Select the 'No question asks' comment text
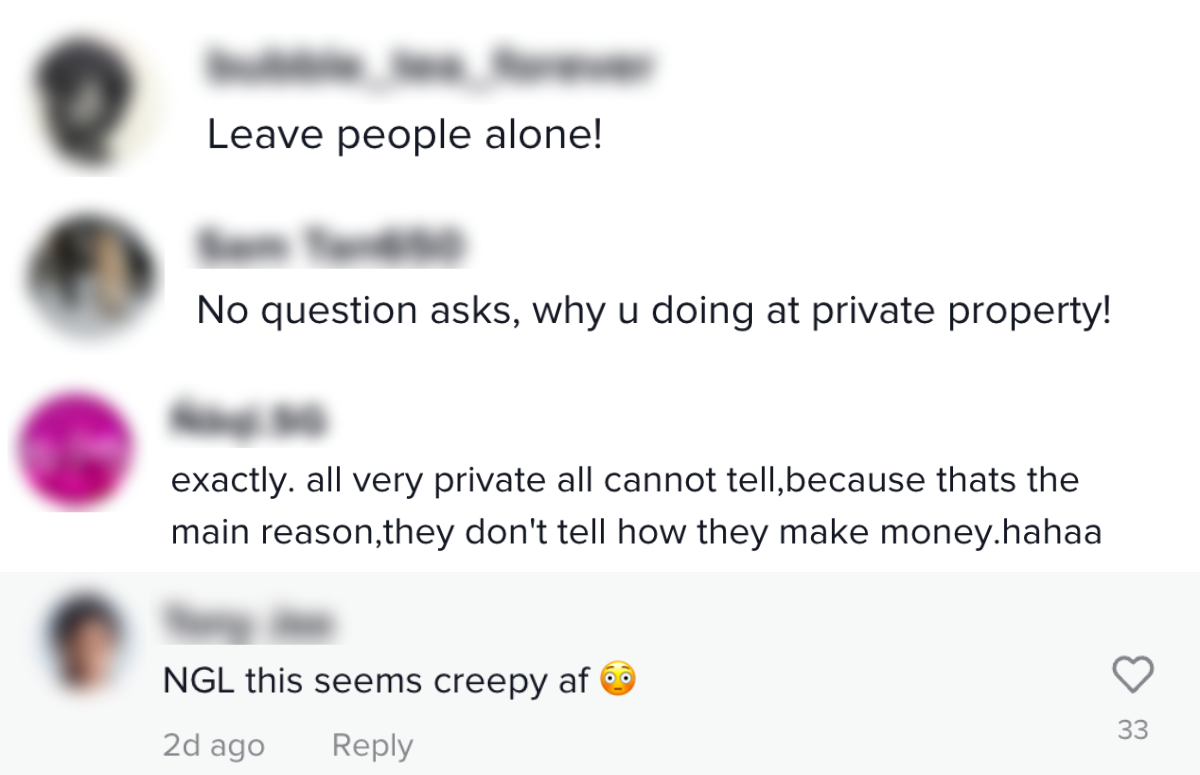This screenshot has height=775, width=1200. click(x=654, y=311)
